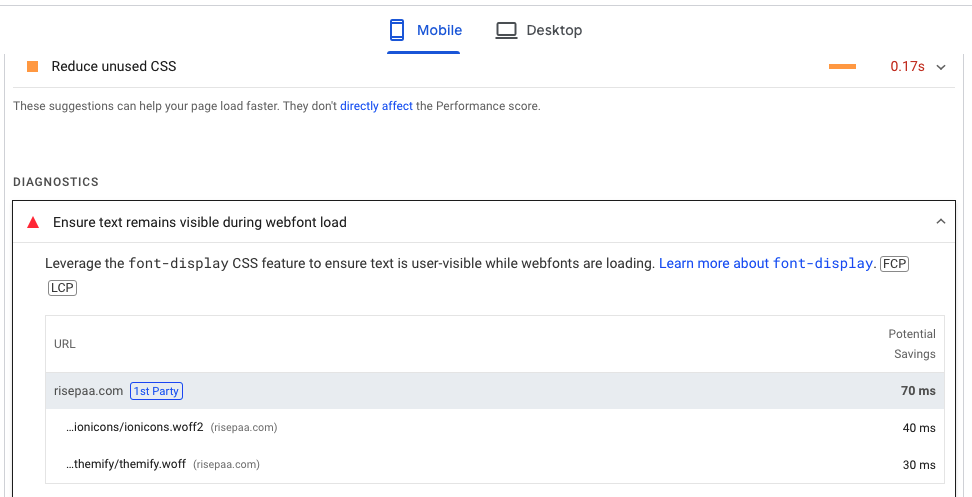
Task: Click orange square beside Reduce unused CSS
Action: tap(32, 67)
